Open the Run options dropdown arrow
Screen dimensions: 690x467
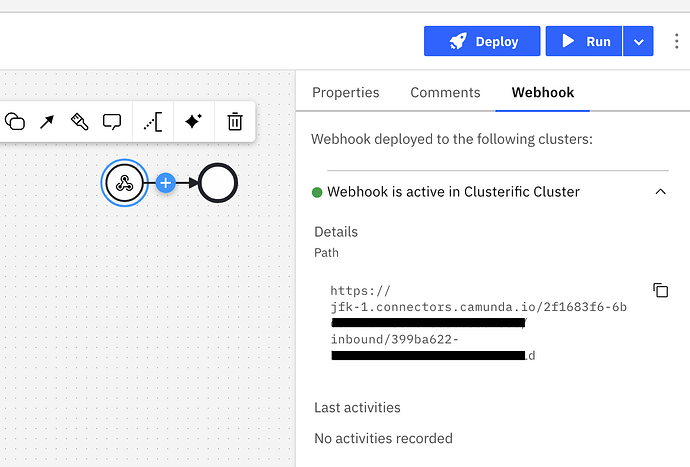638,41
